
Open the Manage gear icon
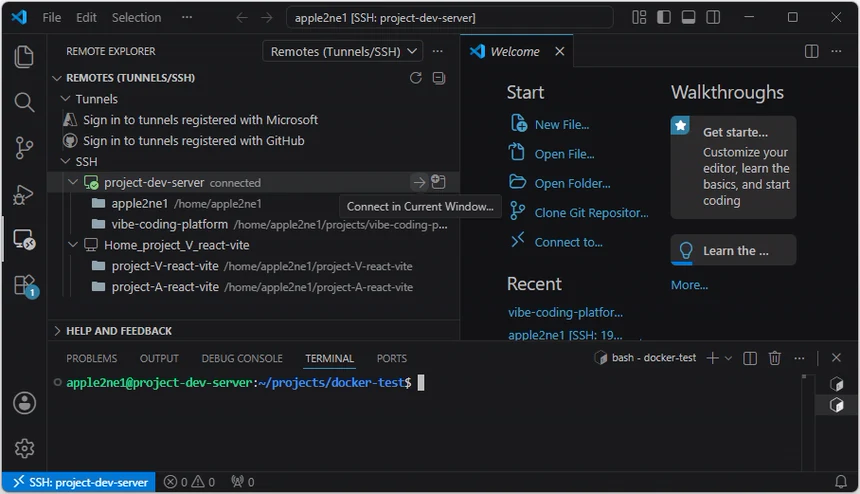[24, 448]
